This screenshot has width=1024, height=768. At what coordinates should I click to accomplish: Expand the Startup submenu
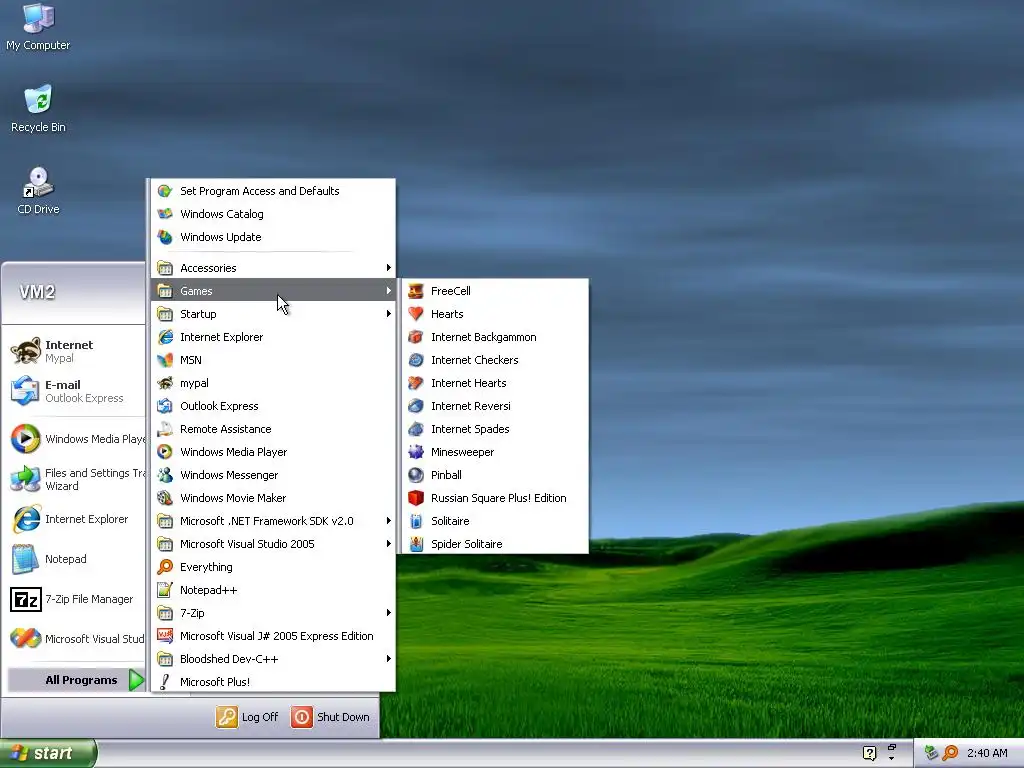point(273,314)
